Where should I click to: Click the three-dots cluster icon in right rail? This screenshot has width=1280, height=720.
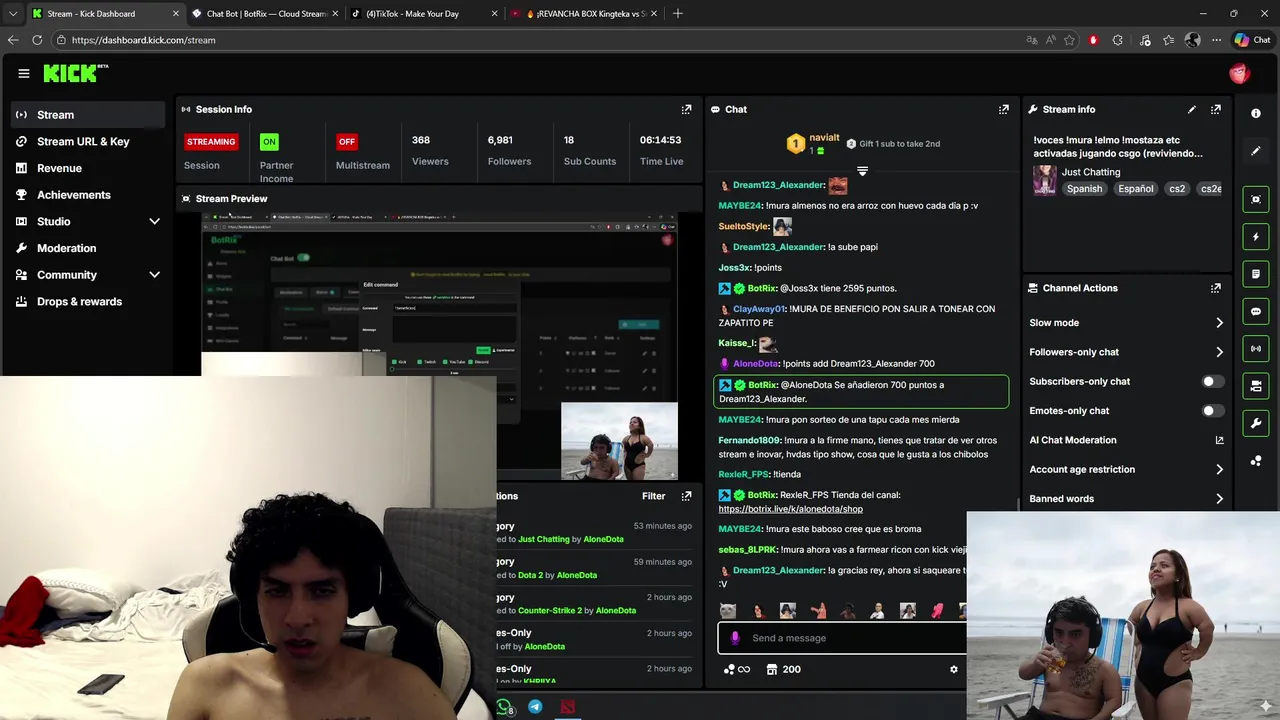1256,461
